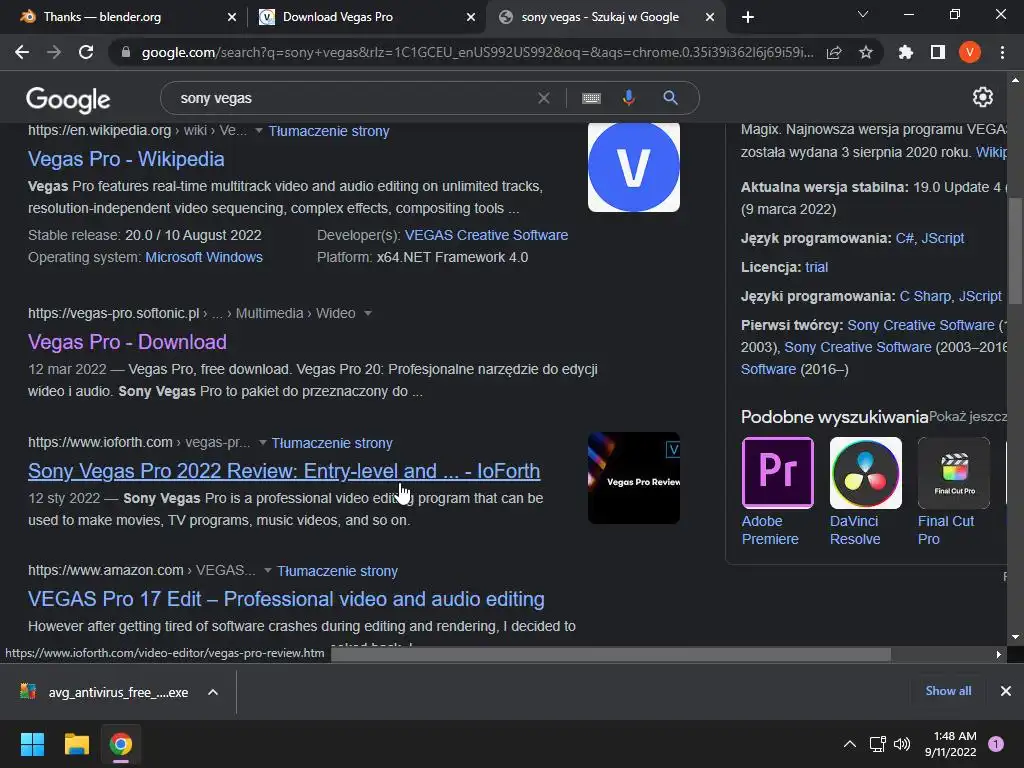Open DaVinci Resolve related search
The width and height of the screenshot is (1024, 768).
(865, 492)
